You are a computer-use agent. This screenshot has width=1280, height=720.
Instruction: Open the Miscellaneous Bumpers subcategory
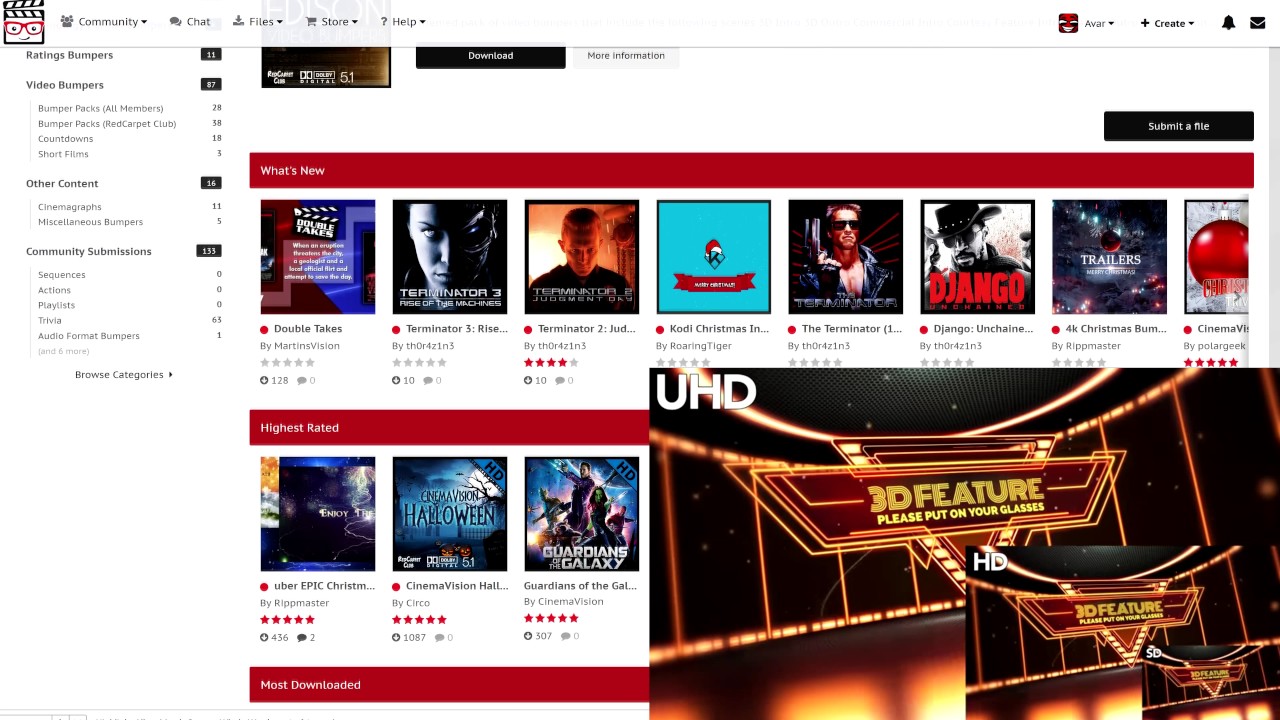(90, 222)
